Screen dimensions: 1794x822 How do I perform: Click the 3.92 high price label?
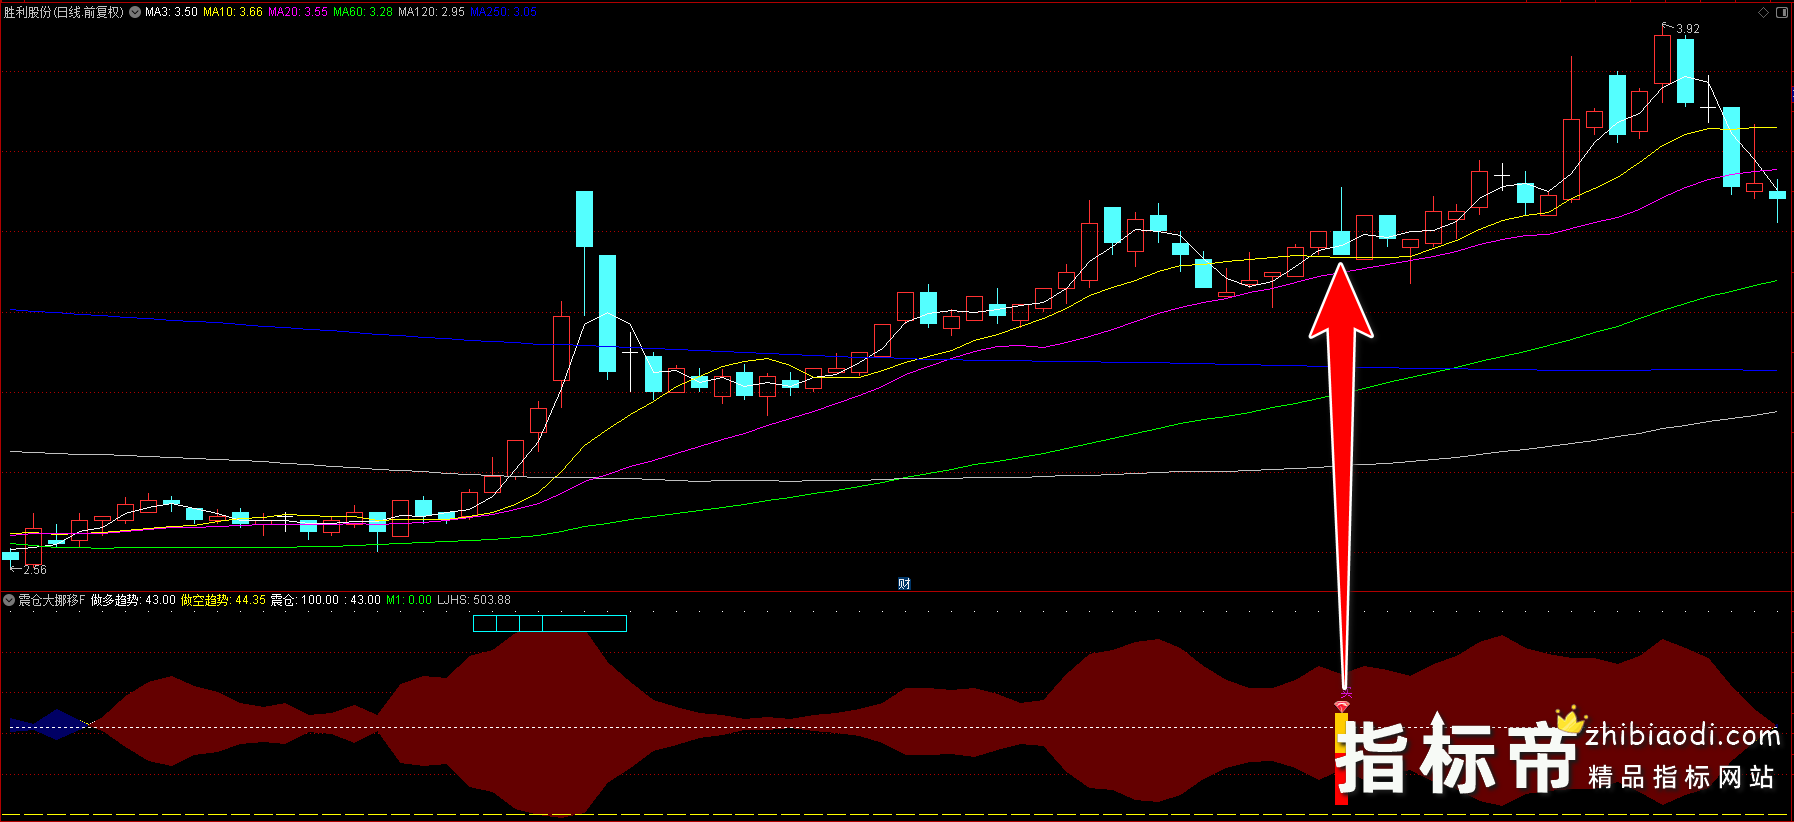[1688, 29]
